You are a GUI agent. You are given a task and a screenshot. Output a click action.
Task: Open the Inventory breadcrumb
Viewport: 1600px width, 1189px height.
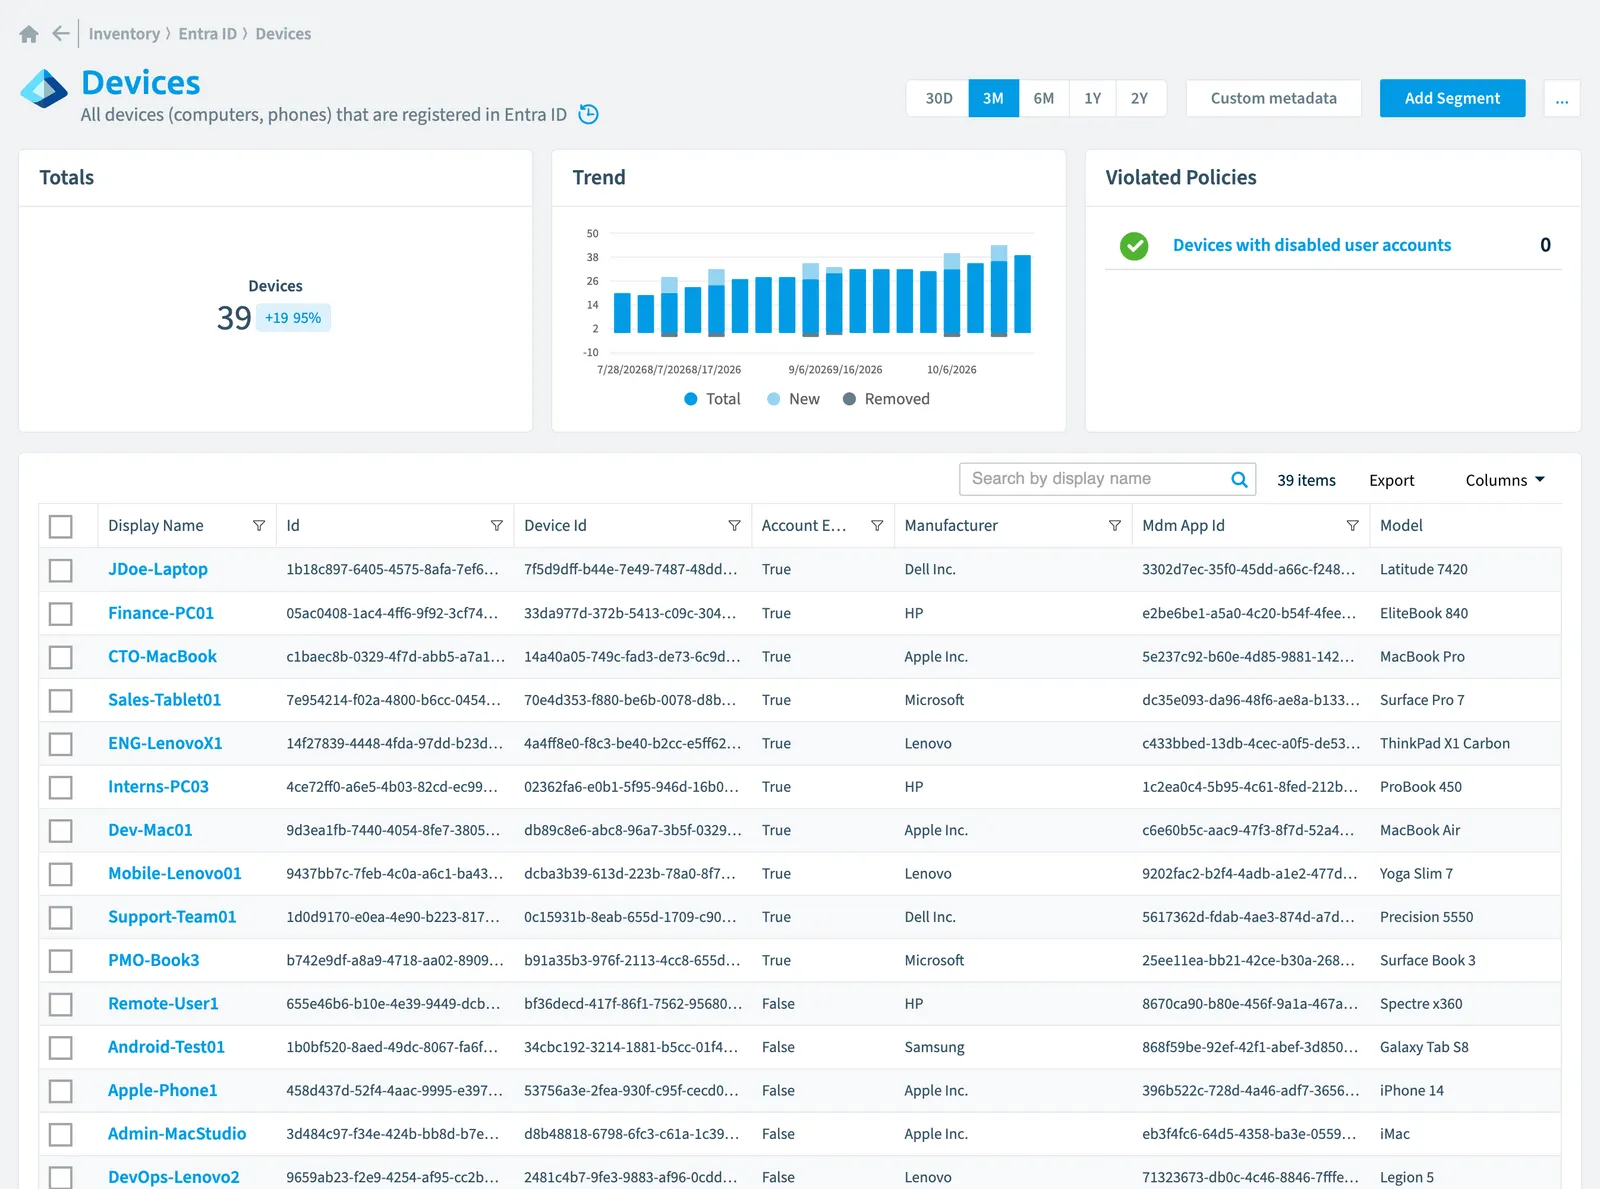[124, 34]
